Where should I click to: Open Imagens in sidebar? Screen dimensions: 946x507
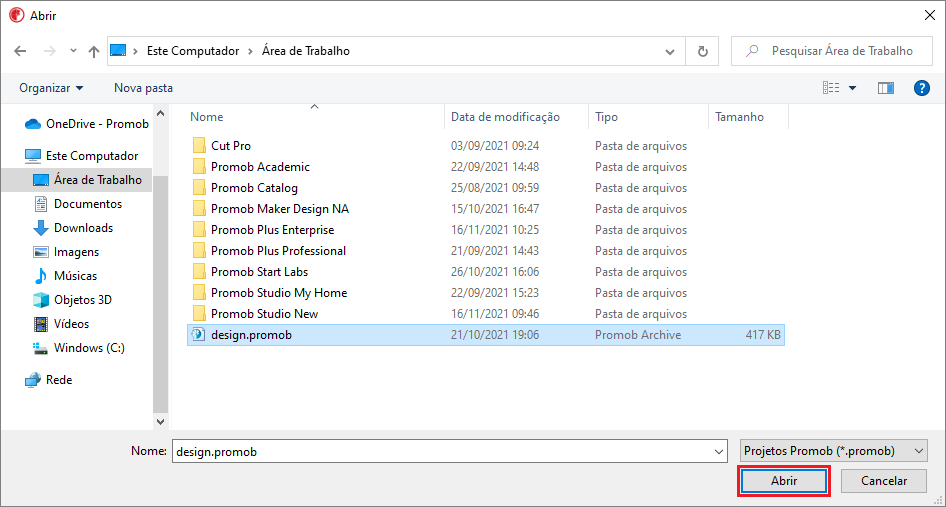point(66,252)
